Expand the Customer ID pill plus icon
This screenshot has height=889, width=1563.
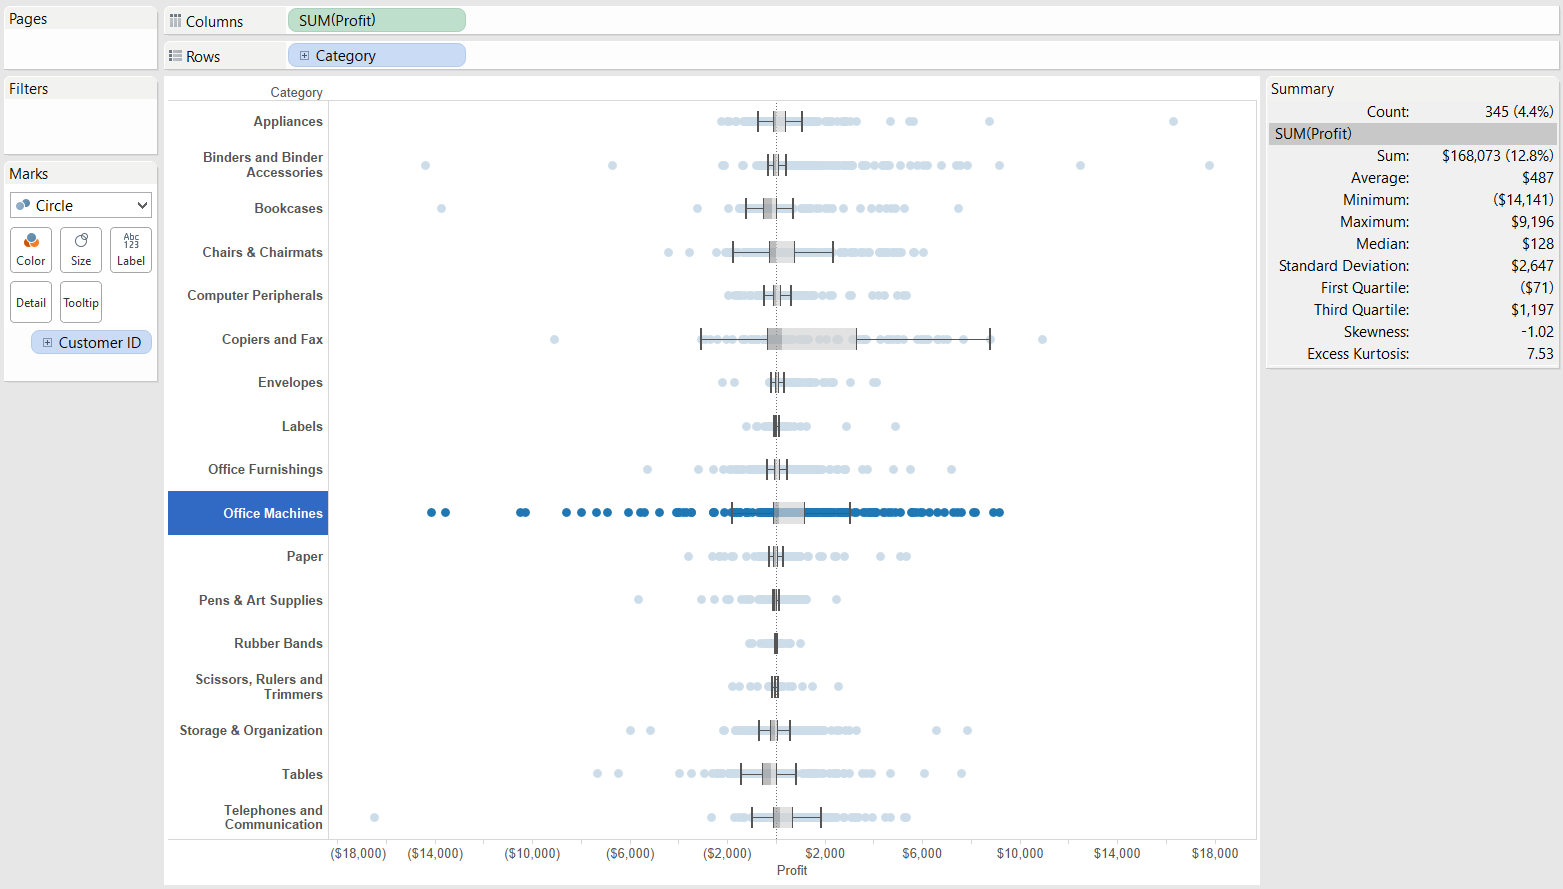point(47,342)
